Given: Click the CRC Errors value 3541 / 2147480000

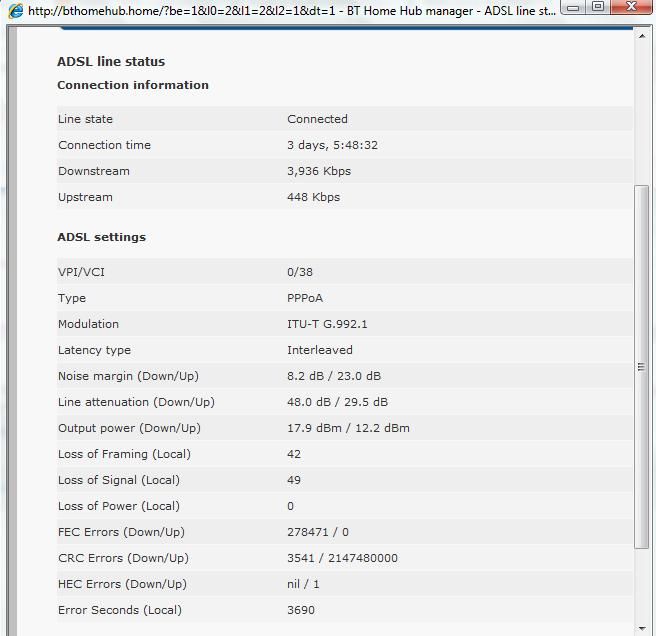Looking at the screenshot, I should [x=342, y=558].
